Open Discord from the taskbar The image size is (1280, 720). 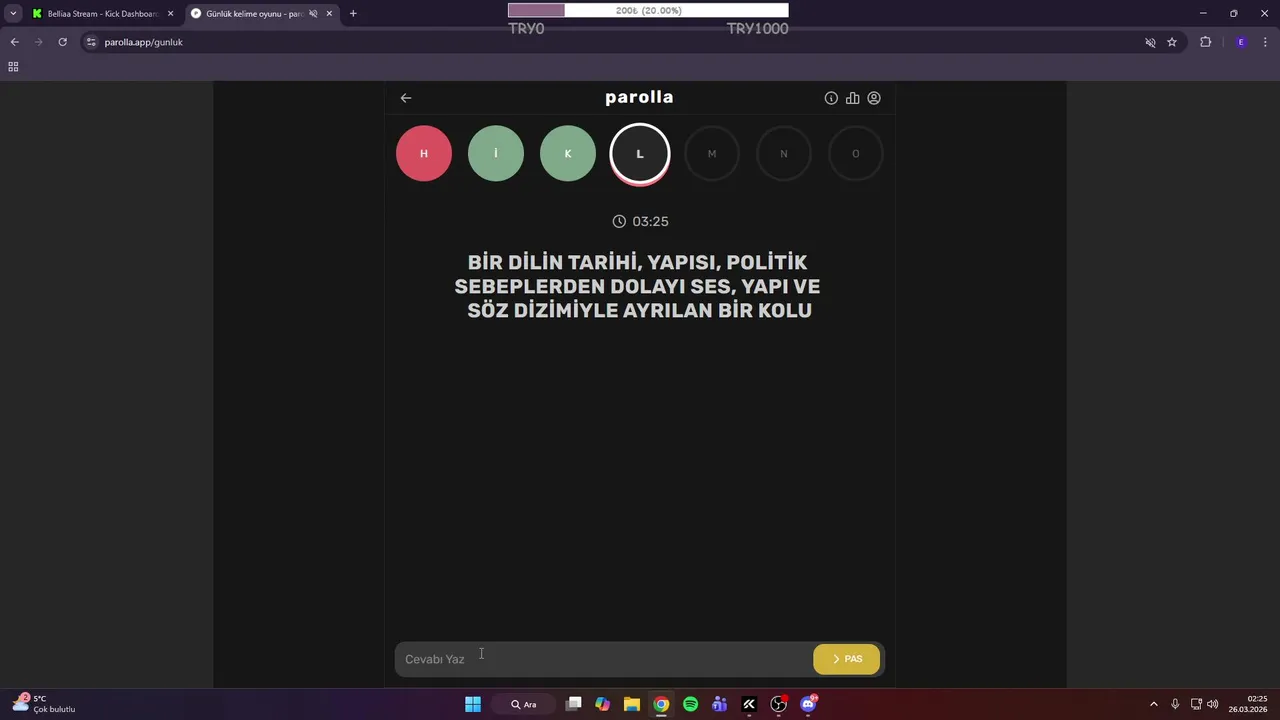(808, 704)
